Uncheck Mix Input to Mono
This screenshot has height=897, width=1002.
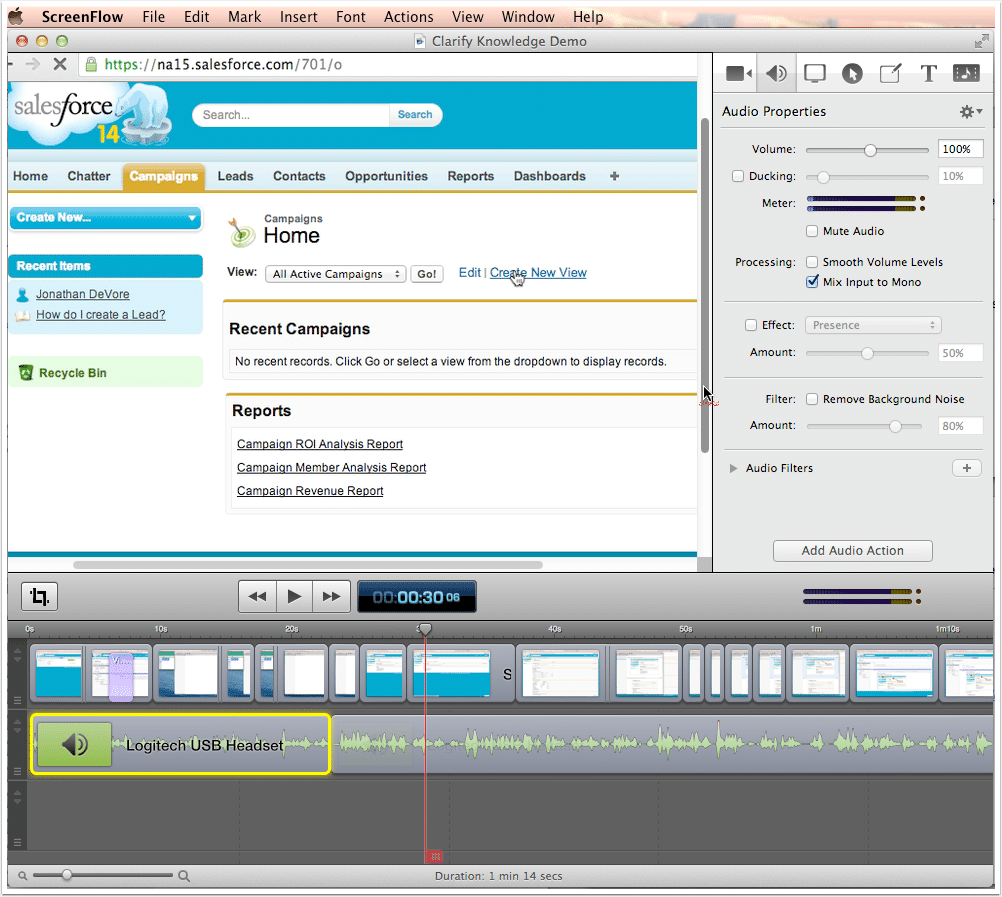coord(812,282)
